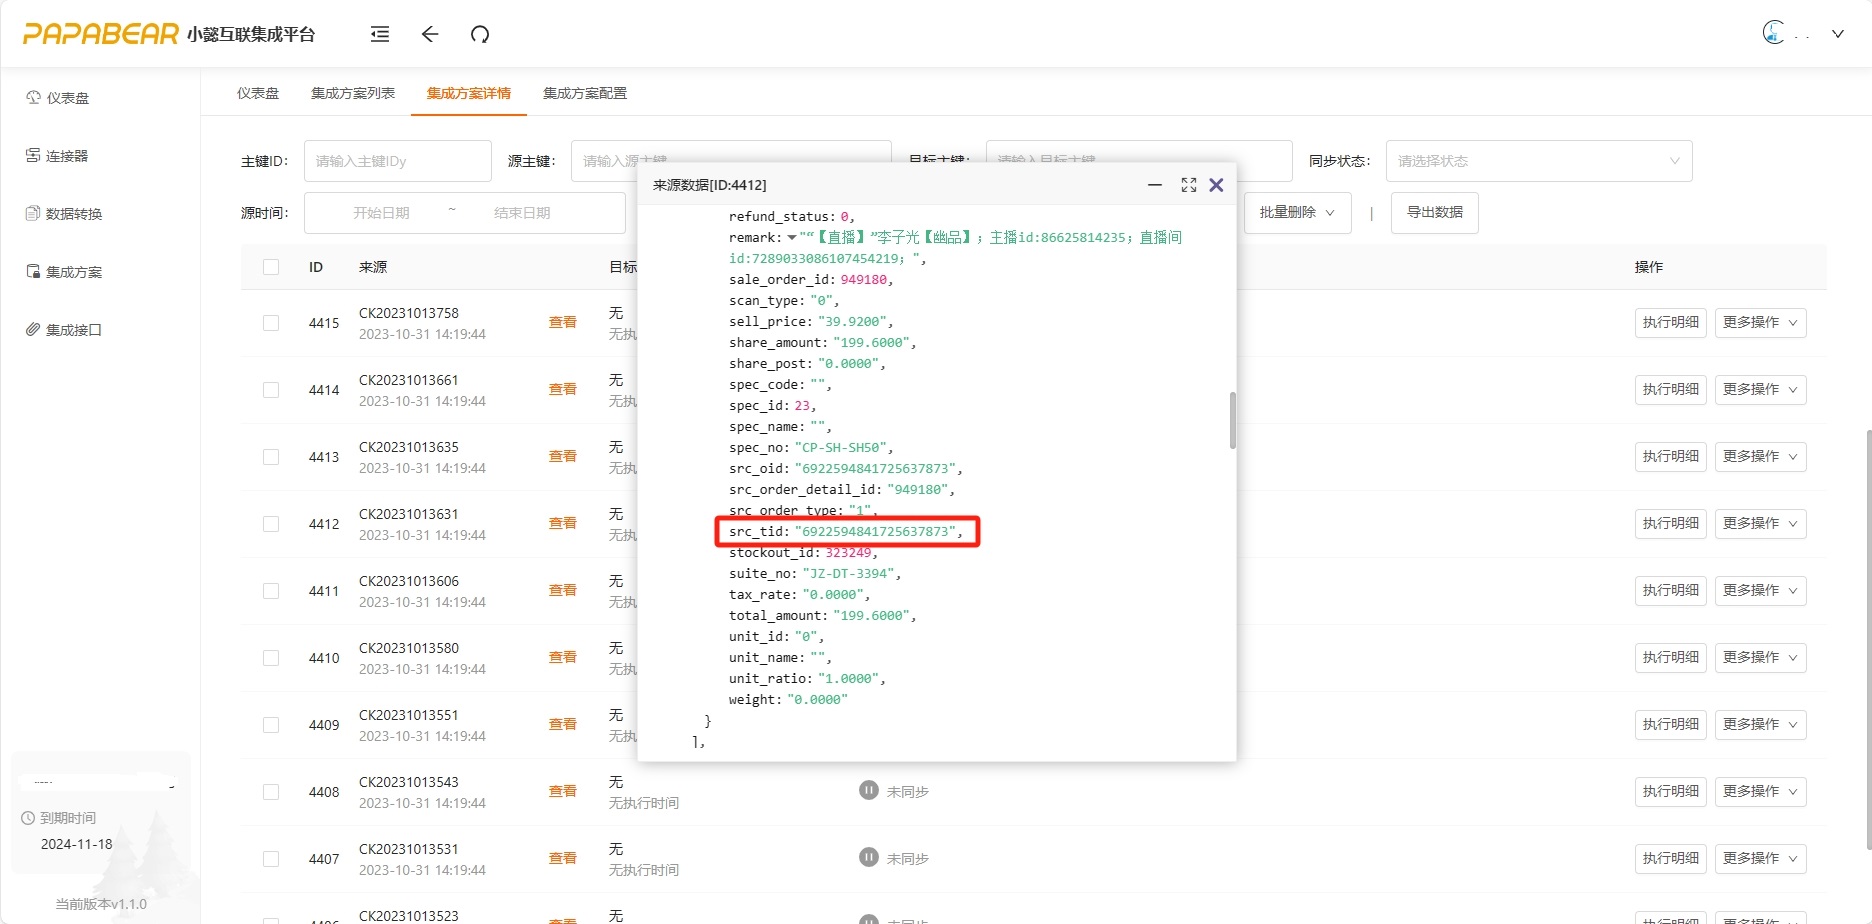The image size is (1872, 924).
Task: Open the 同步状态 status dropdown
Action: 1538,161
